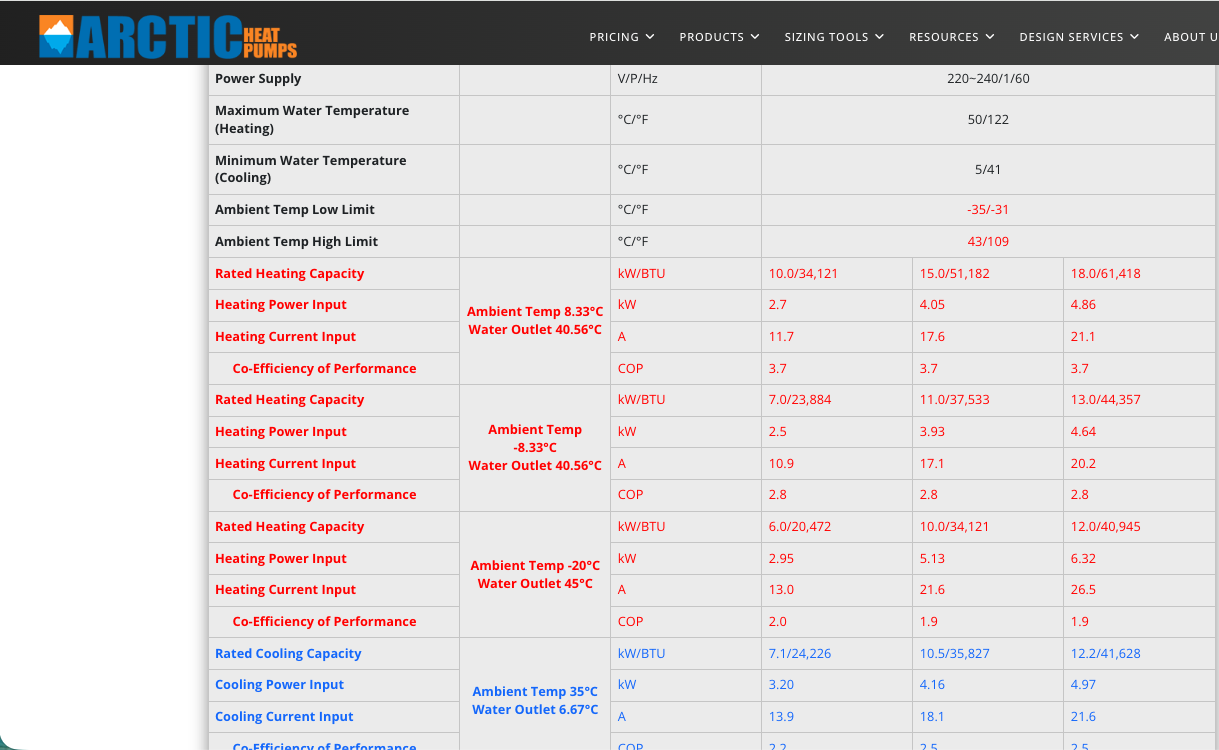Expand the Pricing dropdown chevron
This screenshot has width=1219, height=750.
point(650,37)
